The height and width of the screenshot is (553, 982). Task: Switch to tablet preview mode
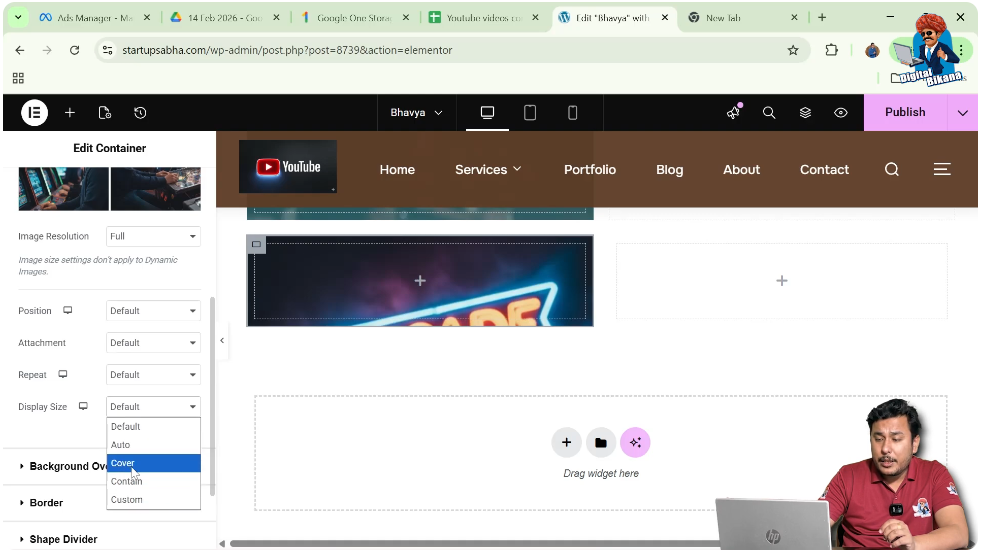[x=530, y=113]
